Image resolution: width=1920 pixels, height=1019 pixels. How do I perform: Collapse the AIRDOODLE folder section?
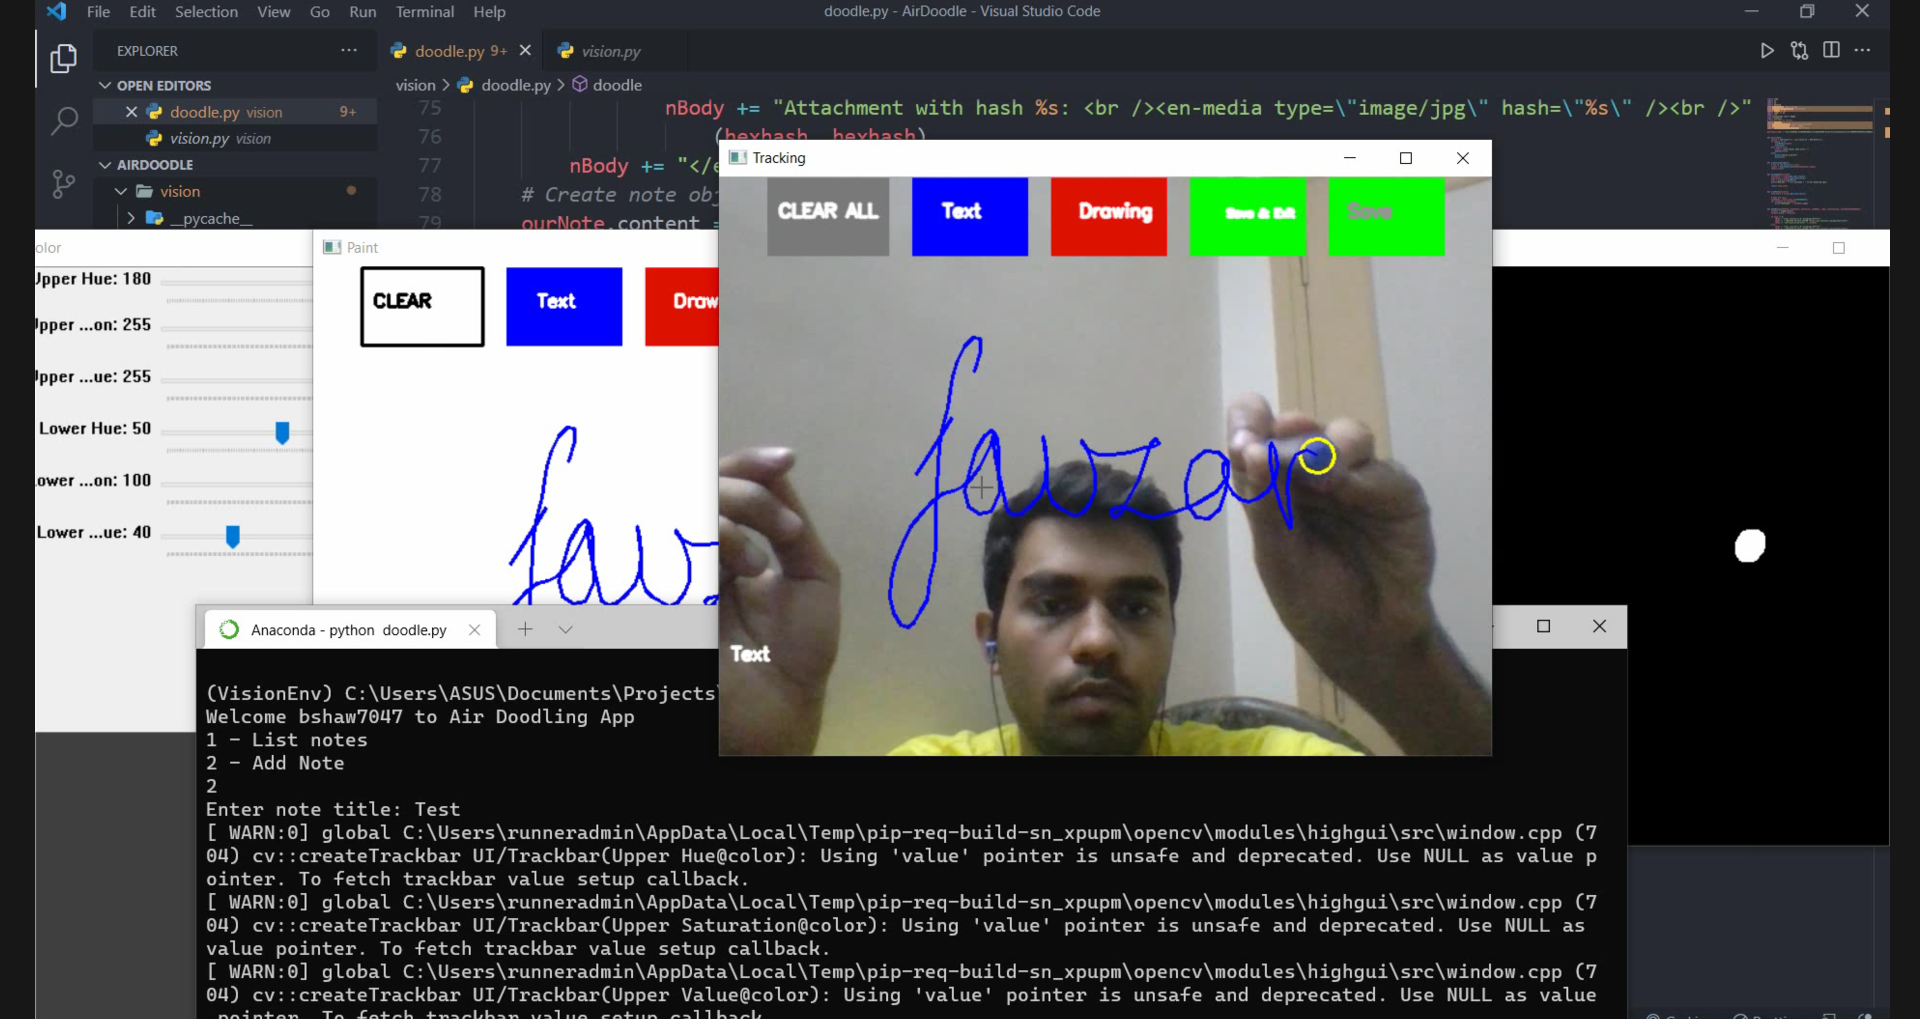(x=105, y=165)
